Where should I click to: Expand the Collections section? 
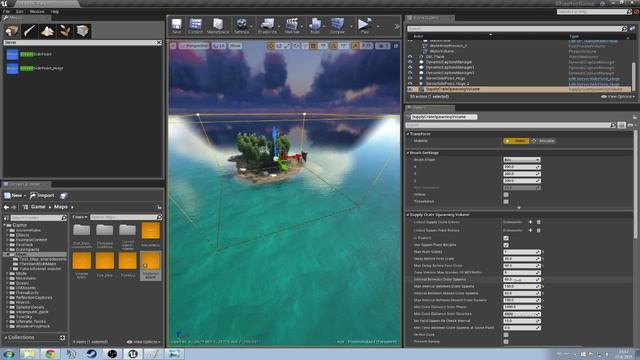pos(6,338)
